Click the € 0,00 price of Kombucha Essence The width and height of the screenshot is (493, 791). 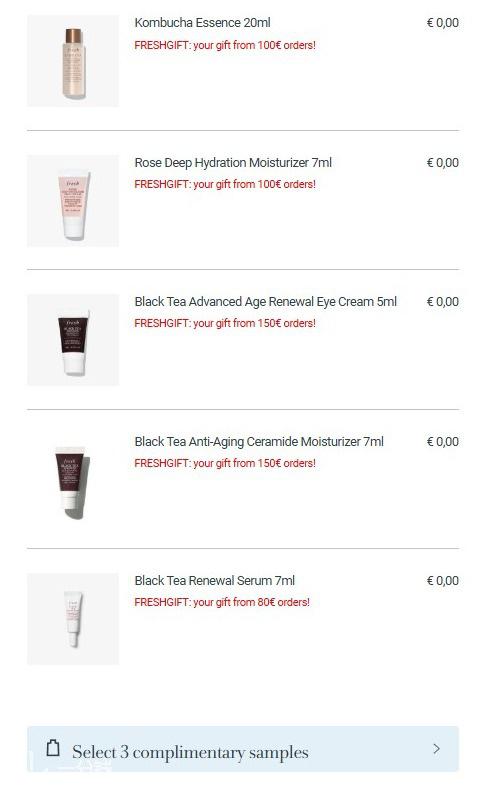(x=443, y=23)
